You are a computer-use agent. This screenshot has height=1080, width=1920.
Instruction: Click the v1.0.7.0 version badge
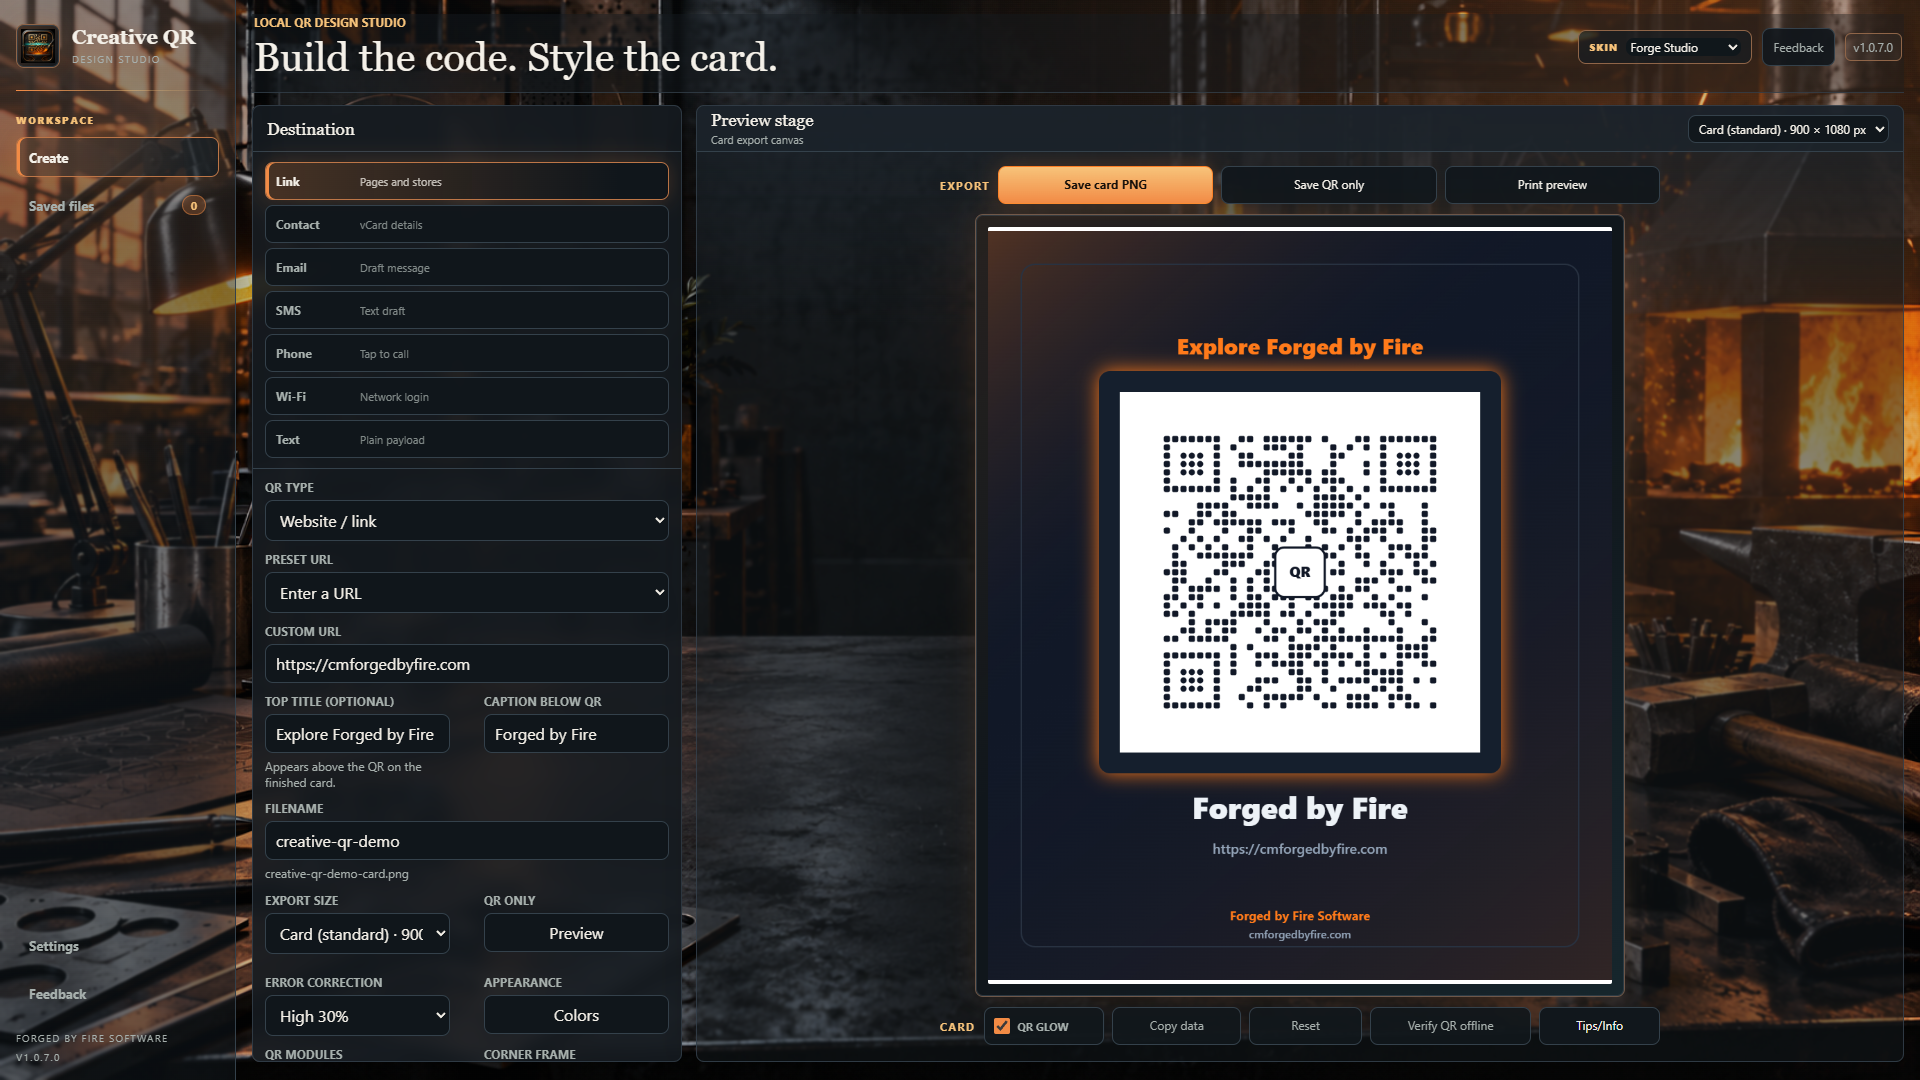click(1872, 48)
